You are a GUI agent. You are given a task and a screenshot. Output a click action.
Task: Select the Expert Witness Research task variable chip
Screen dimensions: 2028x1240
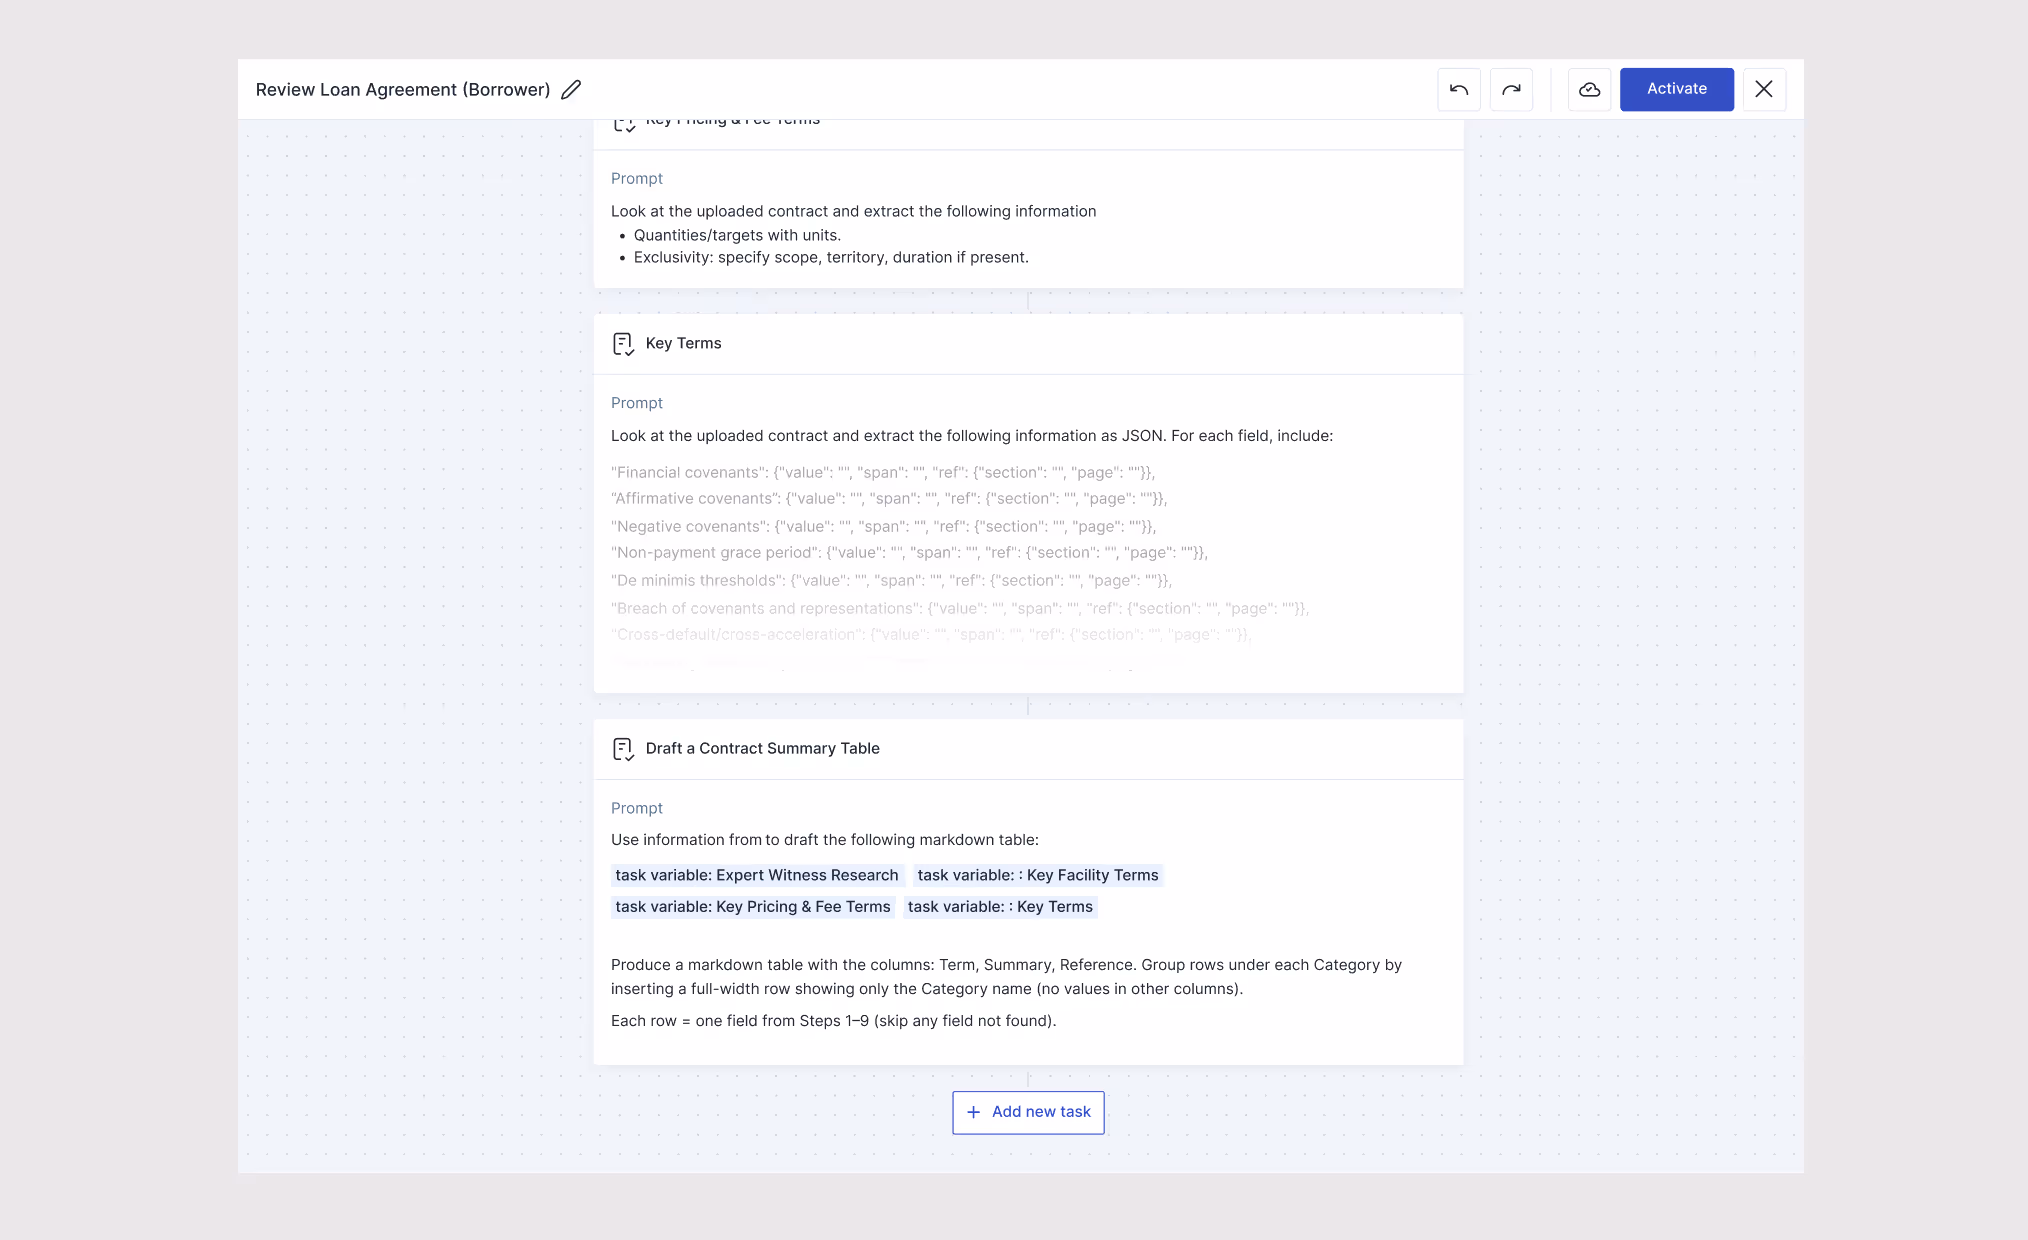pos(757,875)
